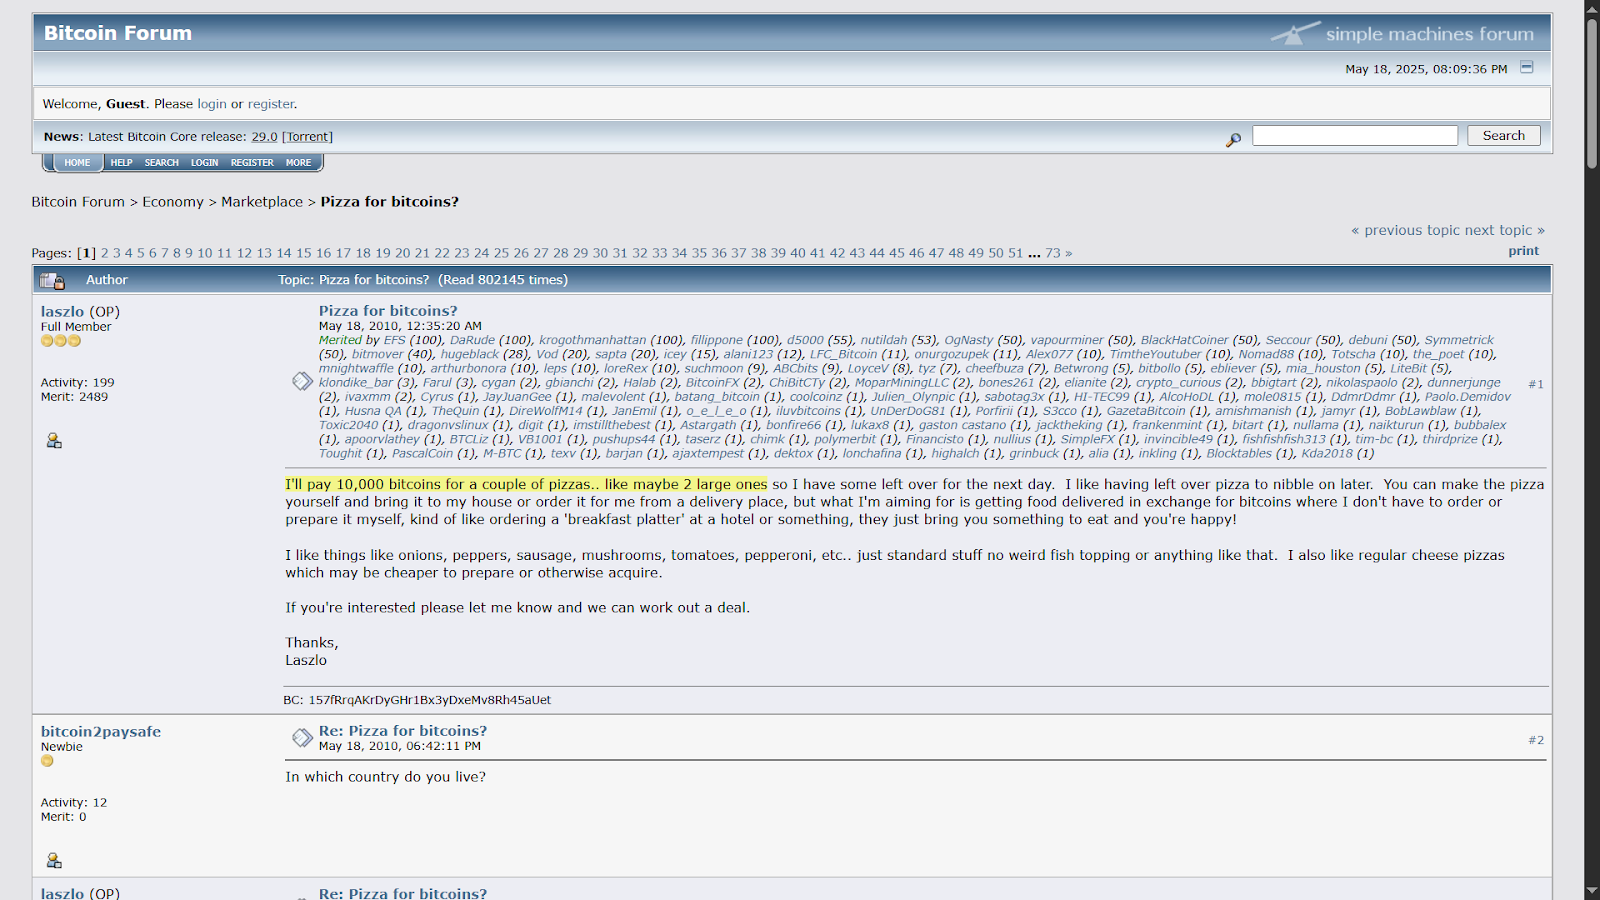
Task: Click the Search button
Action: [x=1504, y=135]
